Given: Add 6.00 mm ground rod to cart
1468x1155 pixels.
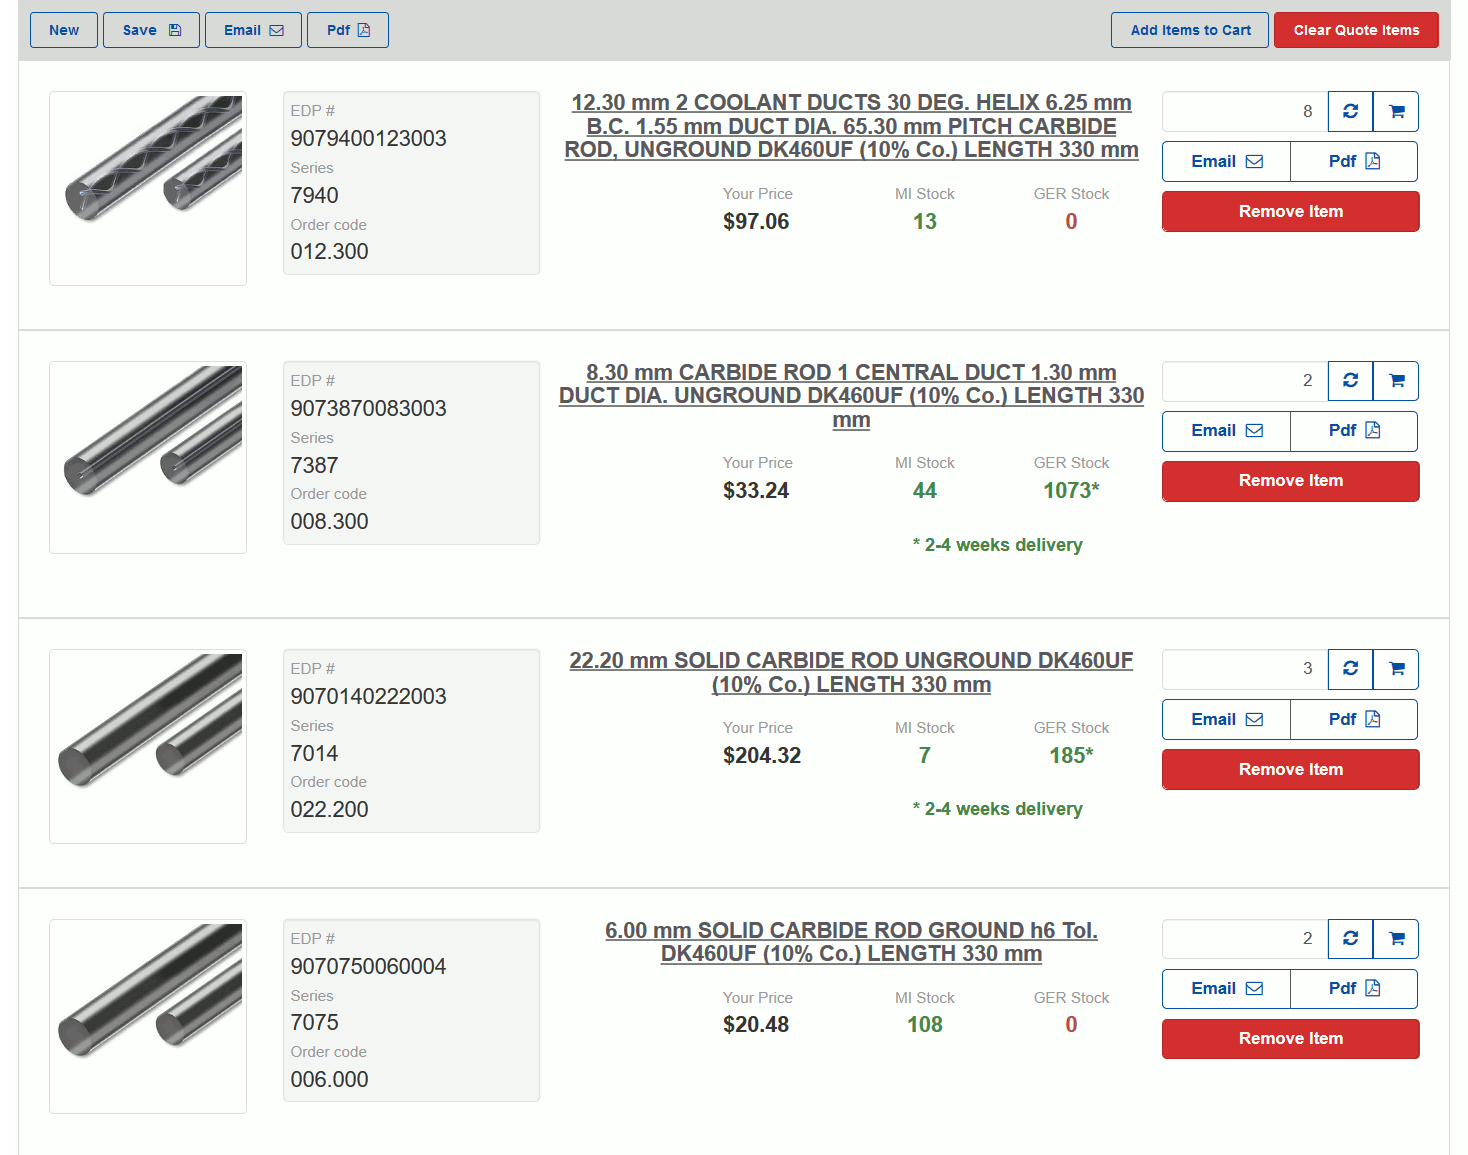Looking at the screenshot, I should tap(1396, 939).
